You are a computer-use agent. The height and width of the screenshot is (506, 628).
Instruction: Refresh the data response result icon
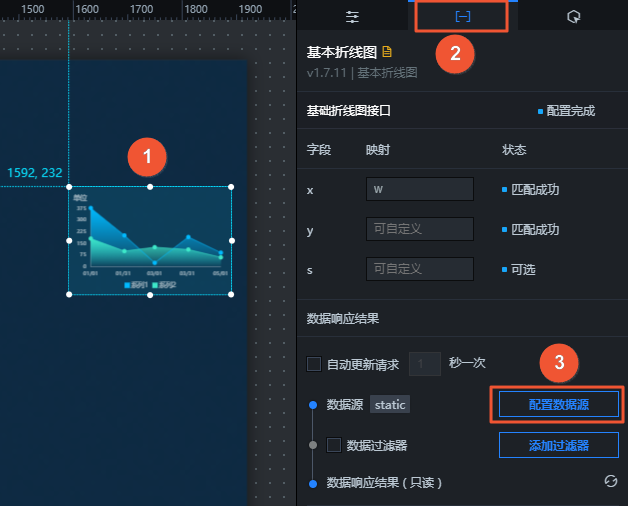point(611,481)
